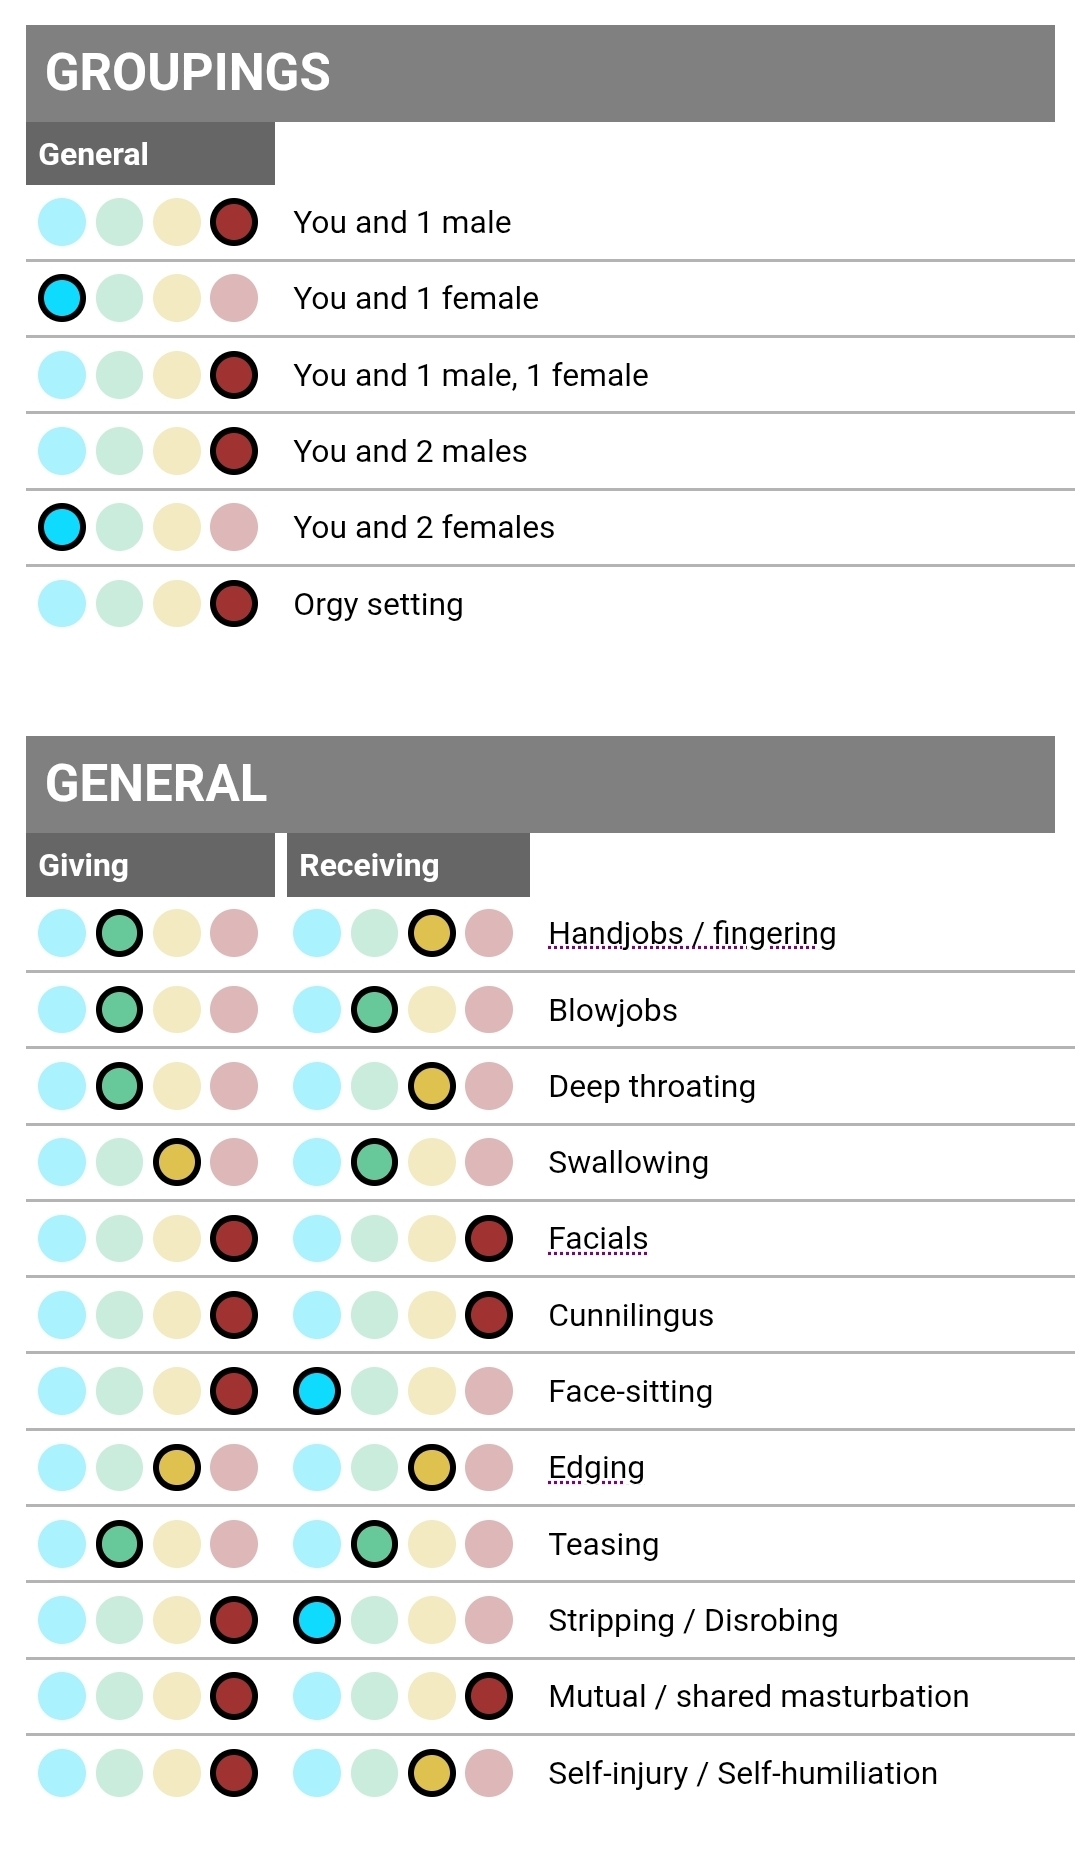Mark Receiving as red for Edging
This screenshot has width=1075, height=1849.
(x=489, y=1467)
